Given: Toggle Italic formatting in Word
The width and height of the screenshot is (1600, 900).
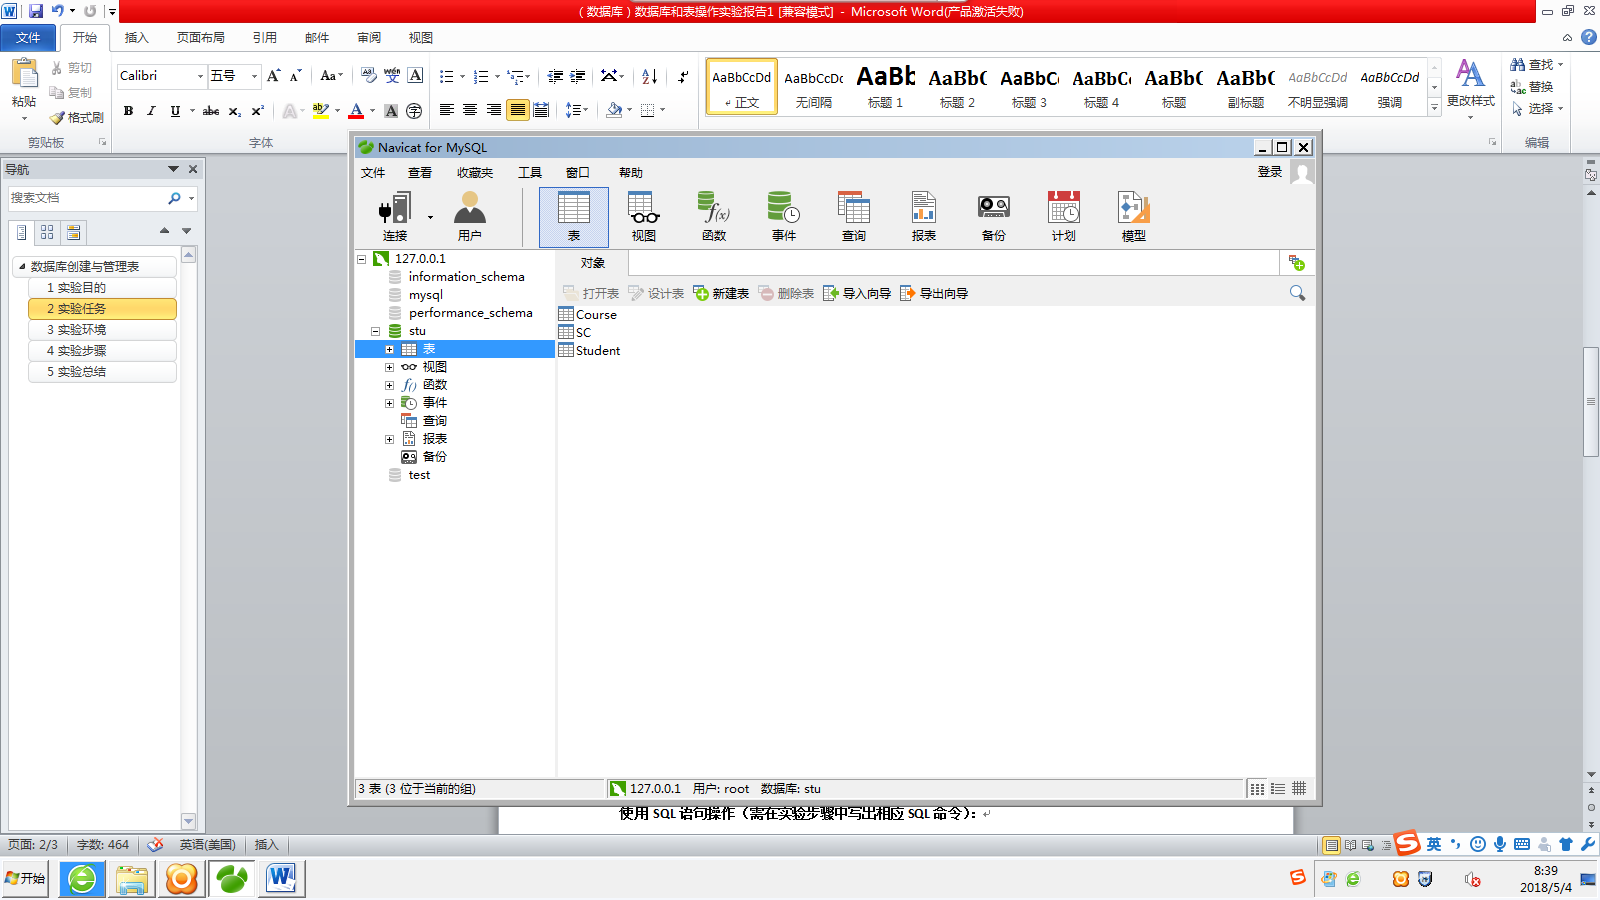Looking at the screenshot, I should click(x=151, y=111).
